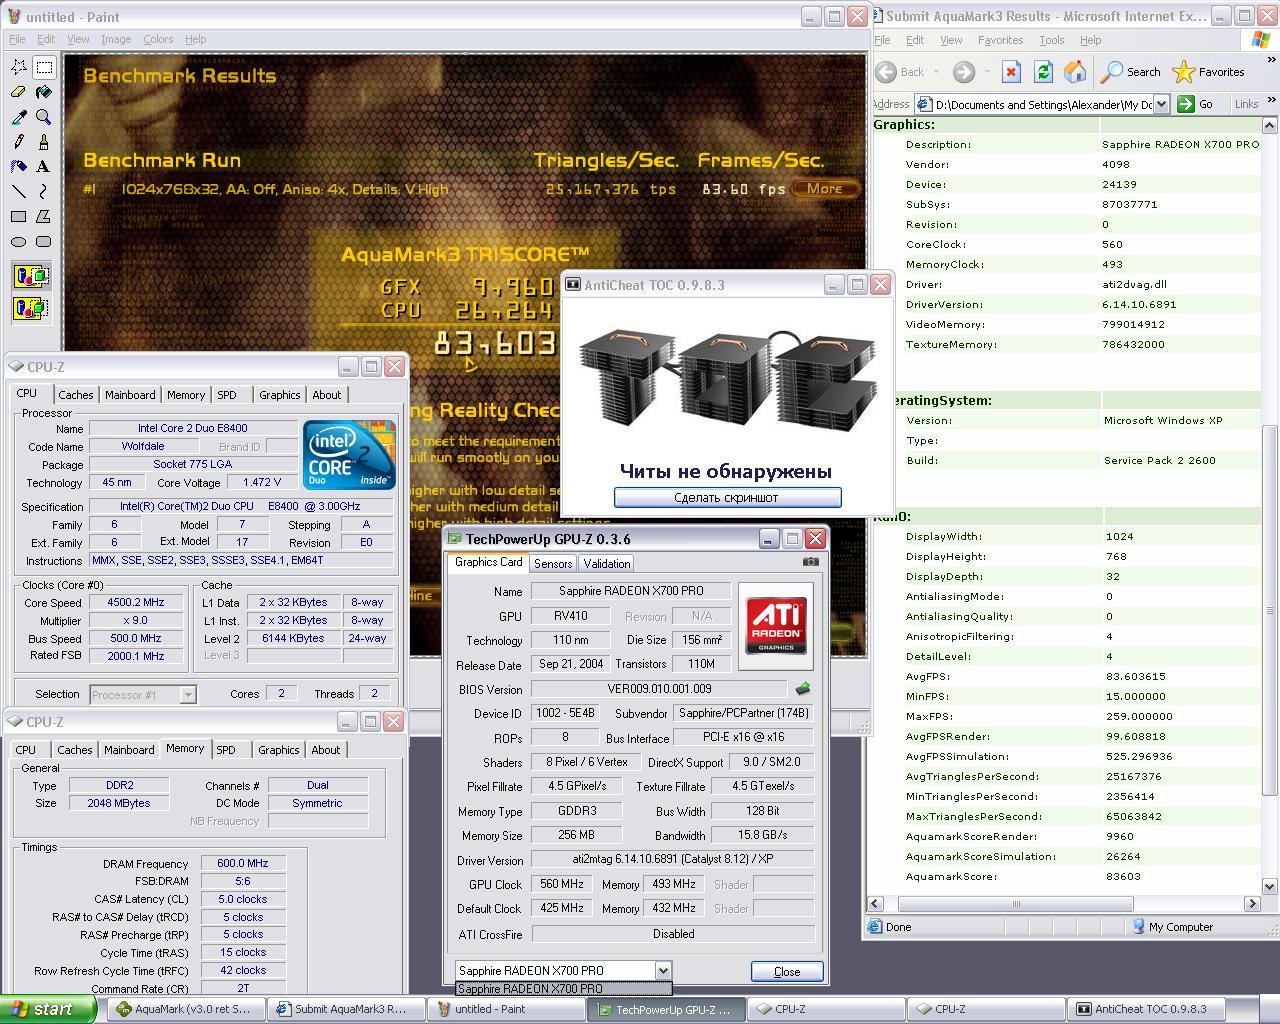The height and width of the screenshot is (1024, 1280).
Task: Choose the Fill With Color bucket tool
Action: tap(44, 92)
